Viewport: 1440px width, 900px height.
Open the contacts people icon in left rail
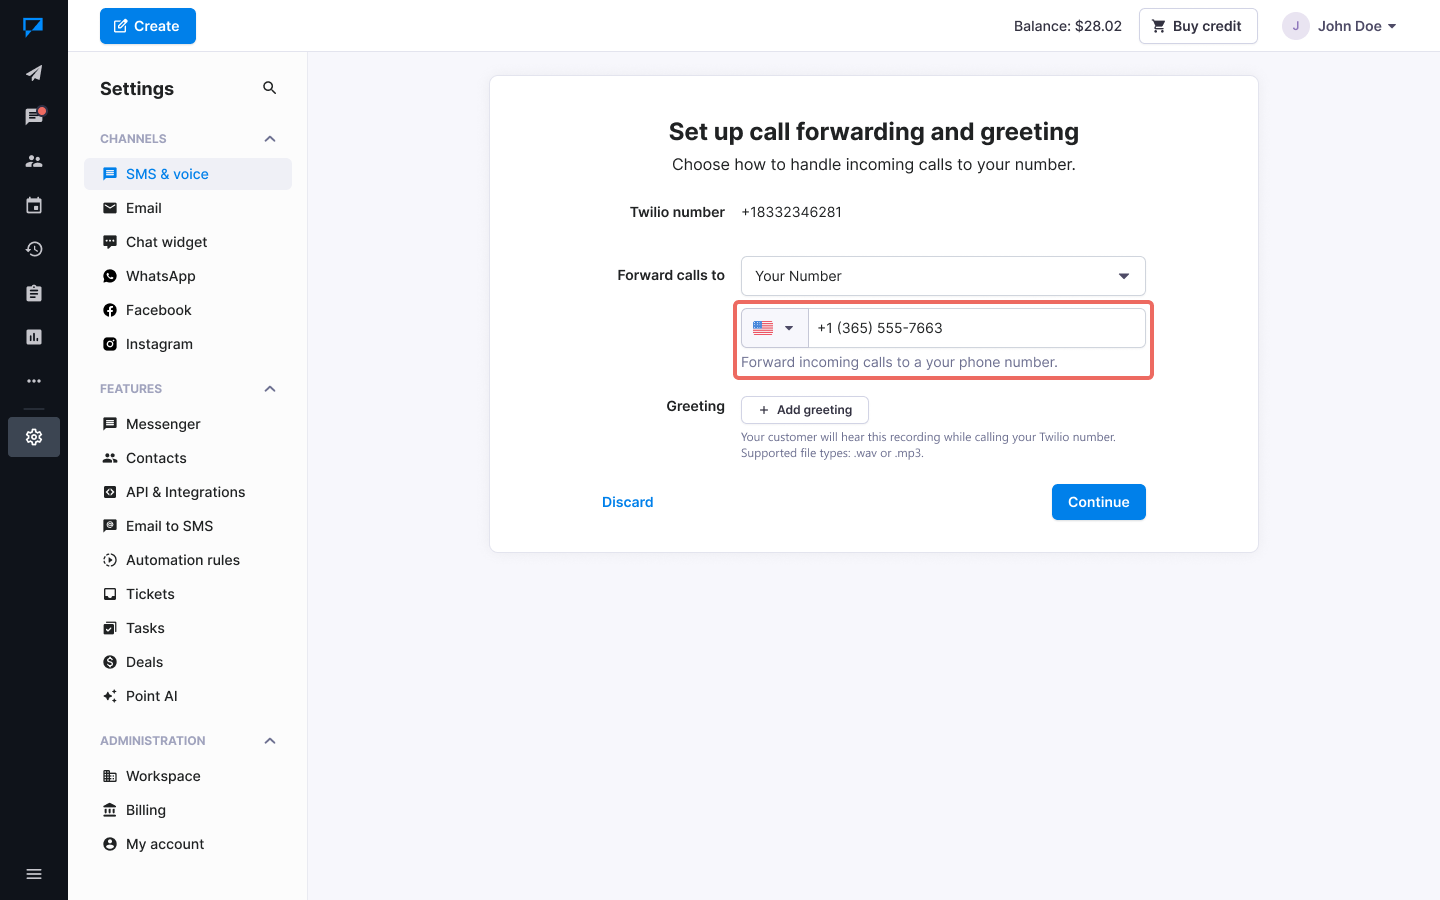(34, 161)
